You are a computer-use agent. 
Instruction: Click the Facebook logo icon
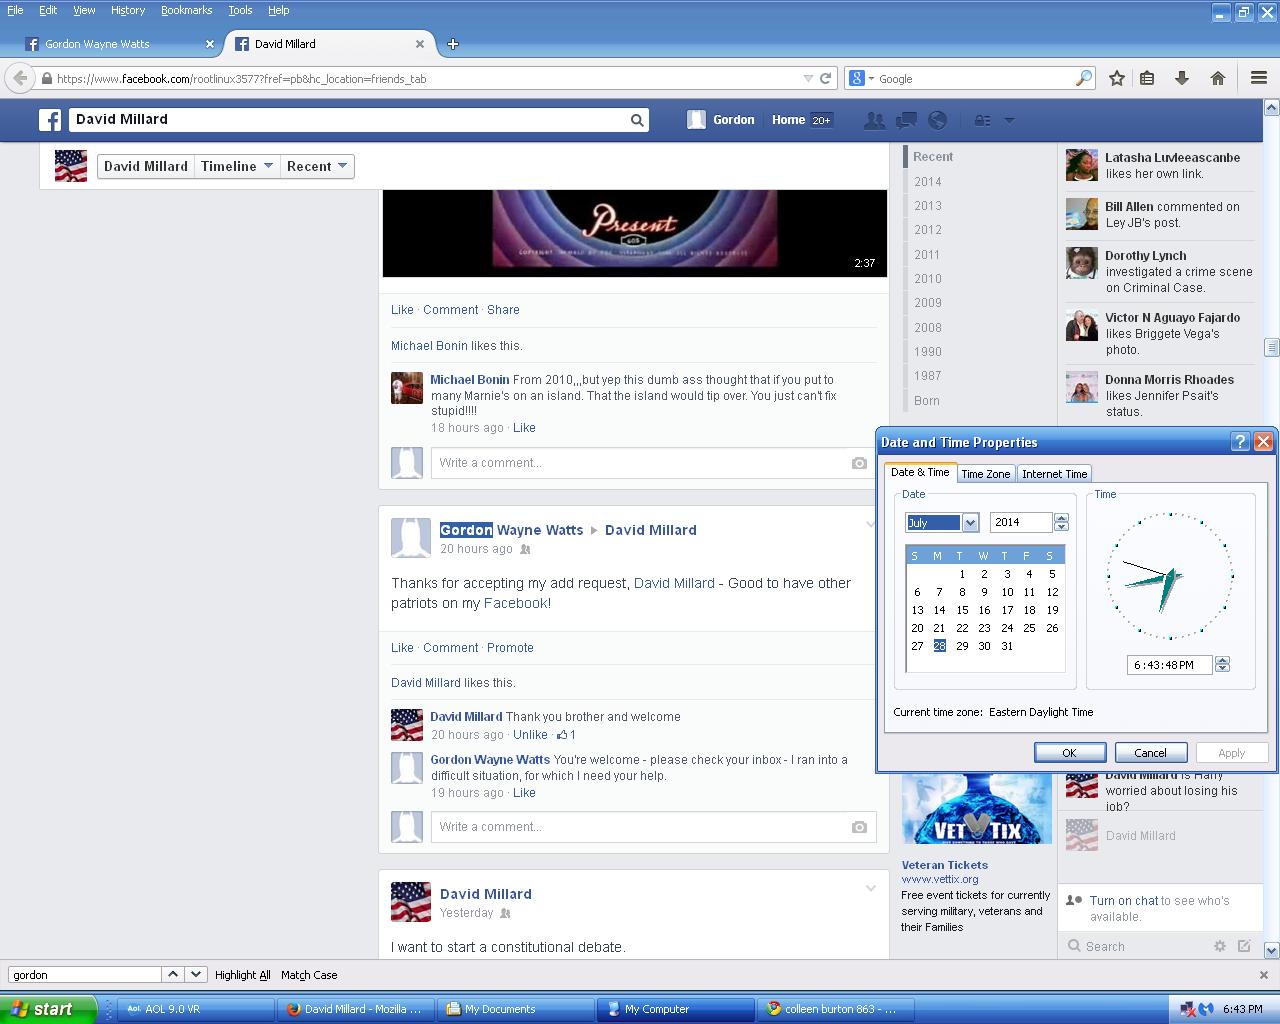(50, 120)
